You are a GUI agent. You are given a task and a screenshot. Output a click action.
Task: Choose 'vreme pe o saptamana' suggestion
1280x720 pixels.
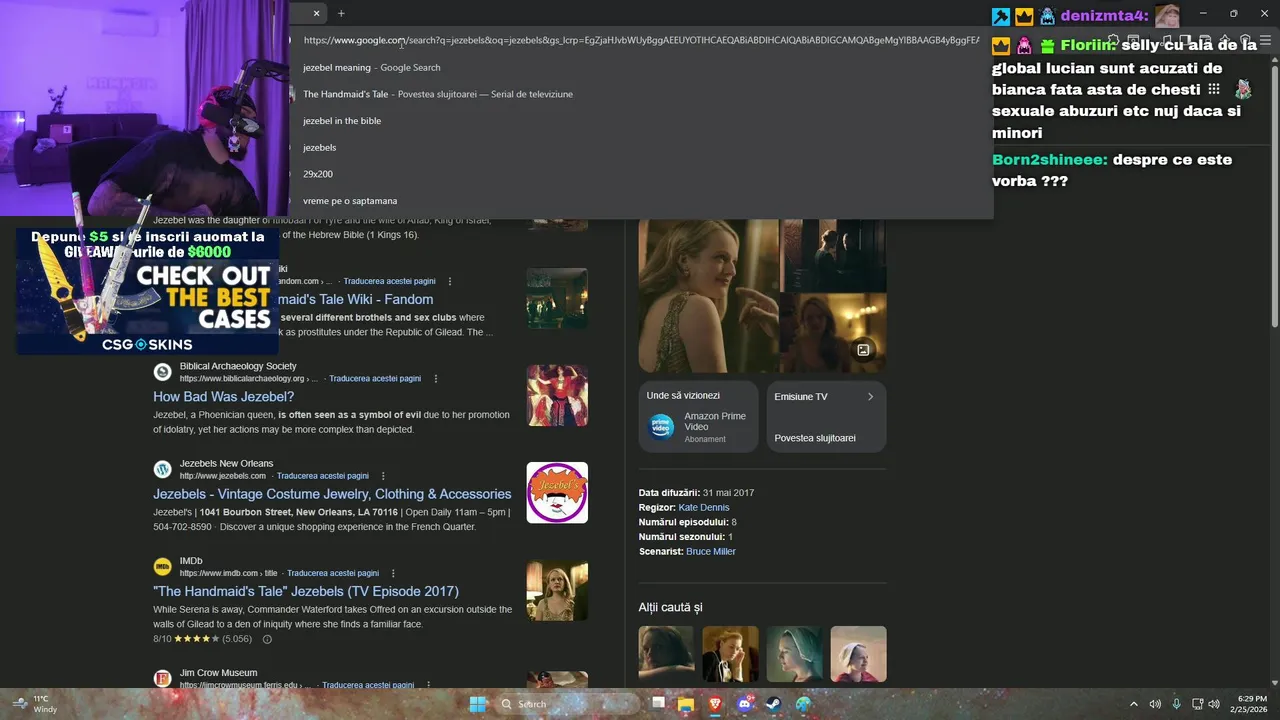pos(641,201)
